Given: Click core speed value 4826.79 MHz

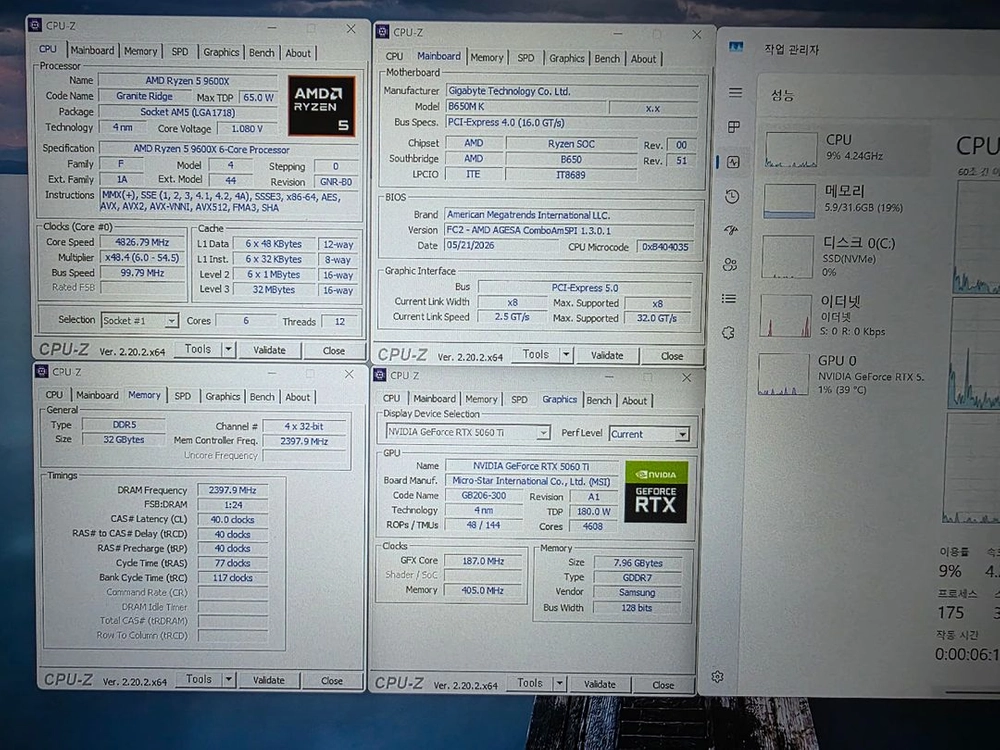Looking at the screenshot, I should (x=142, y=242).
